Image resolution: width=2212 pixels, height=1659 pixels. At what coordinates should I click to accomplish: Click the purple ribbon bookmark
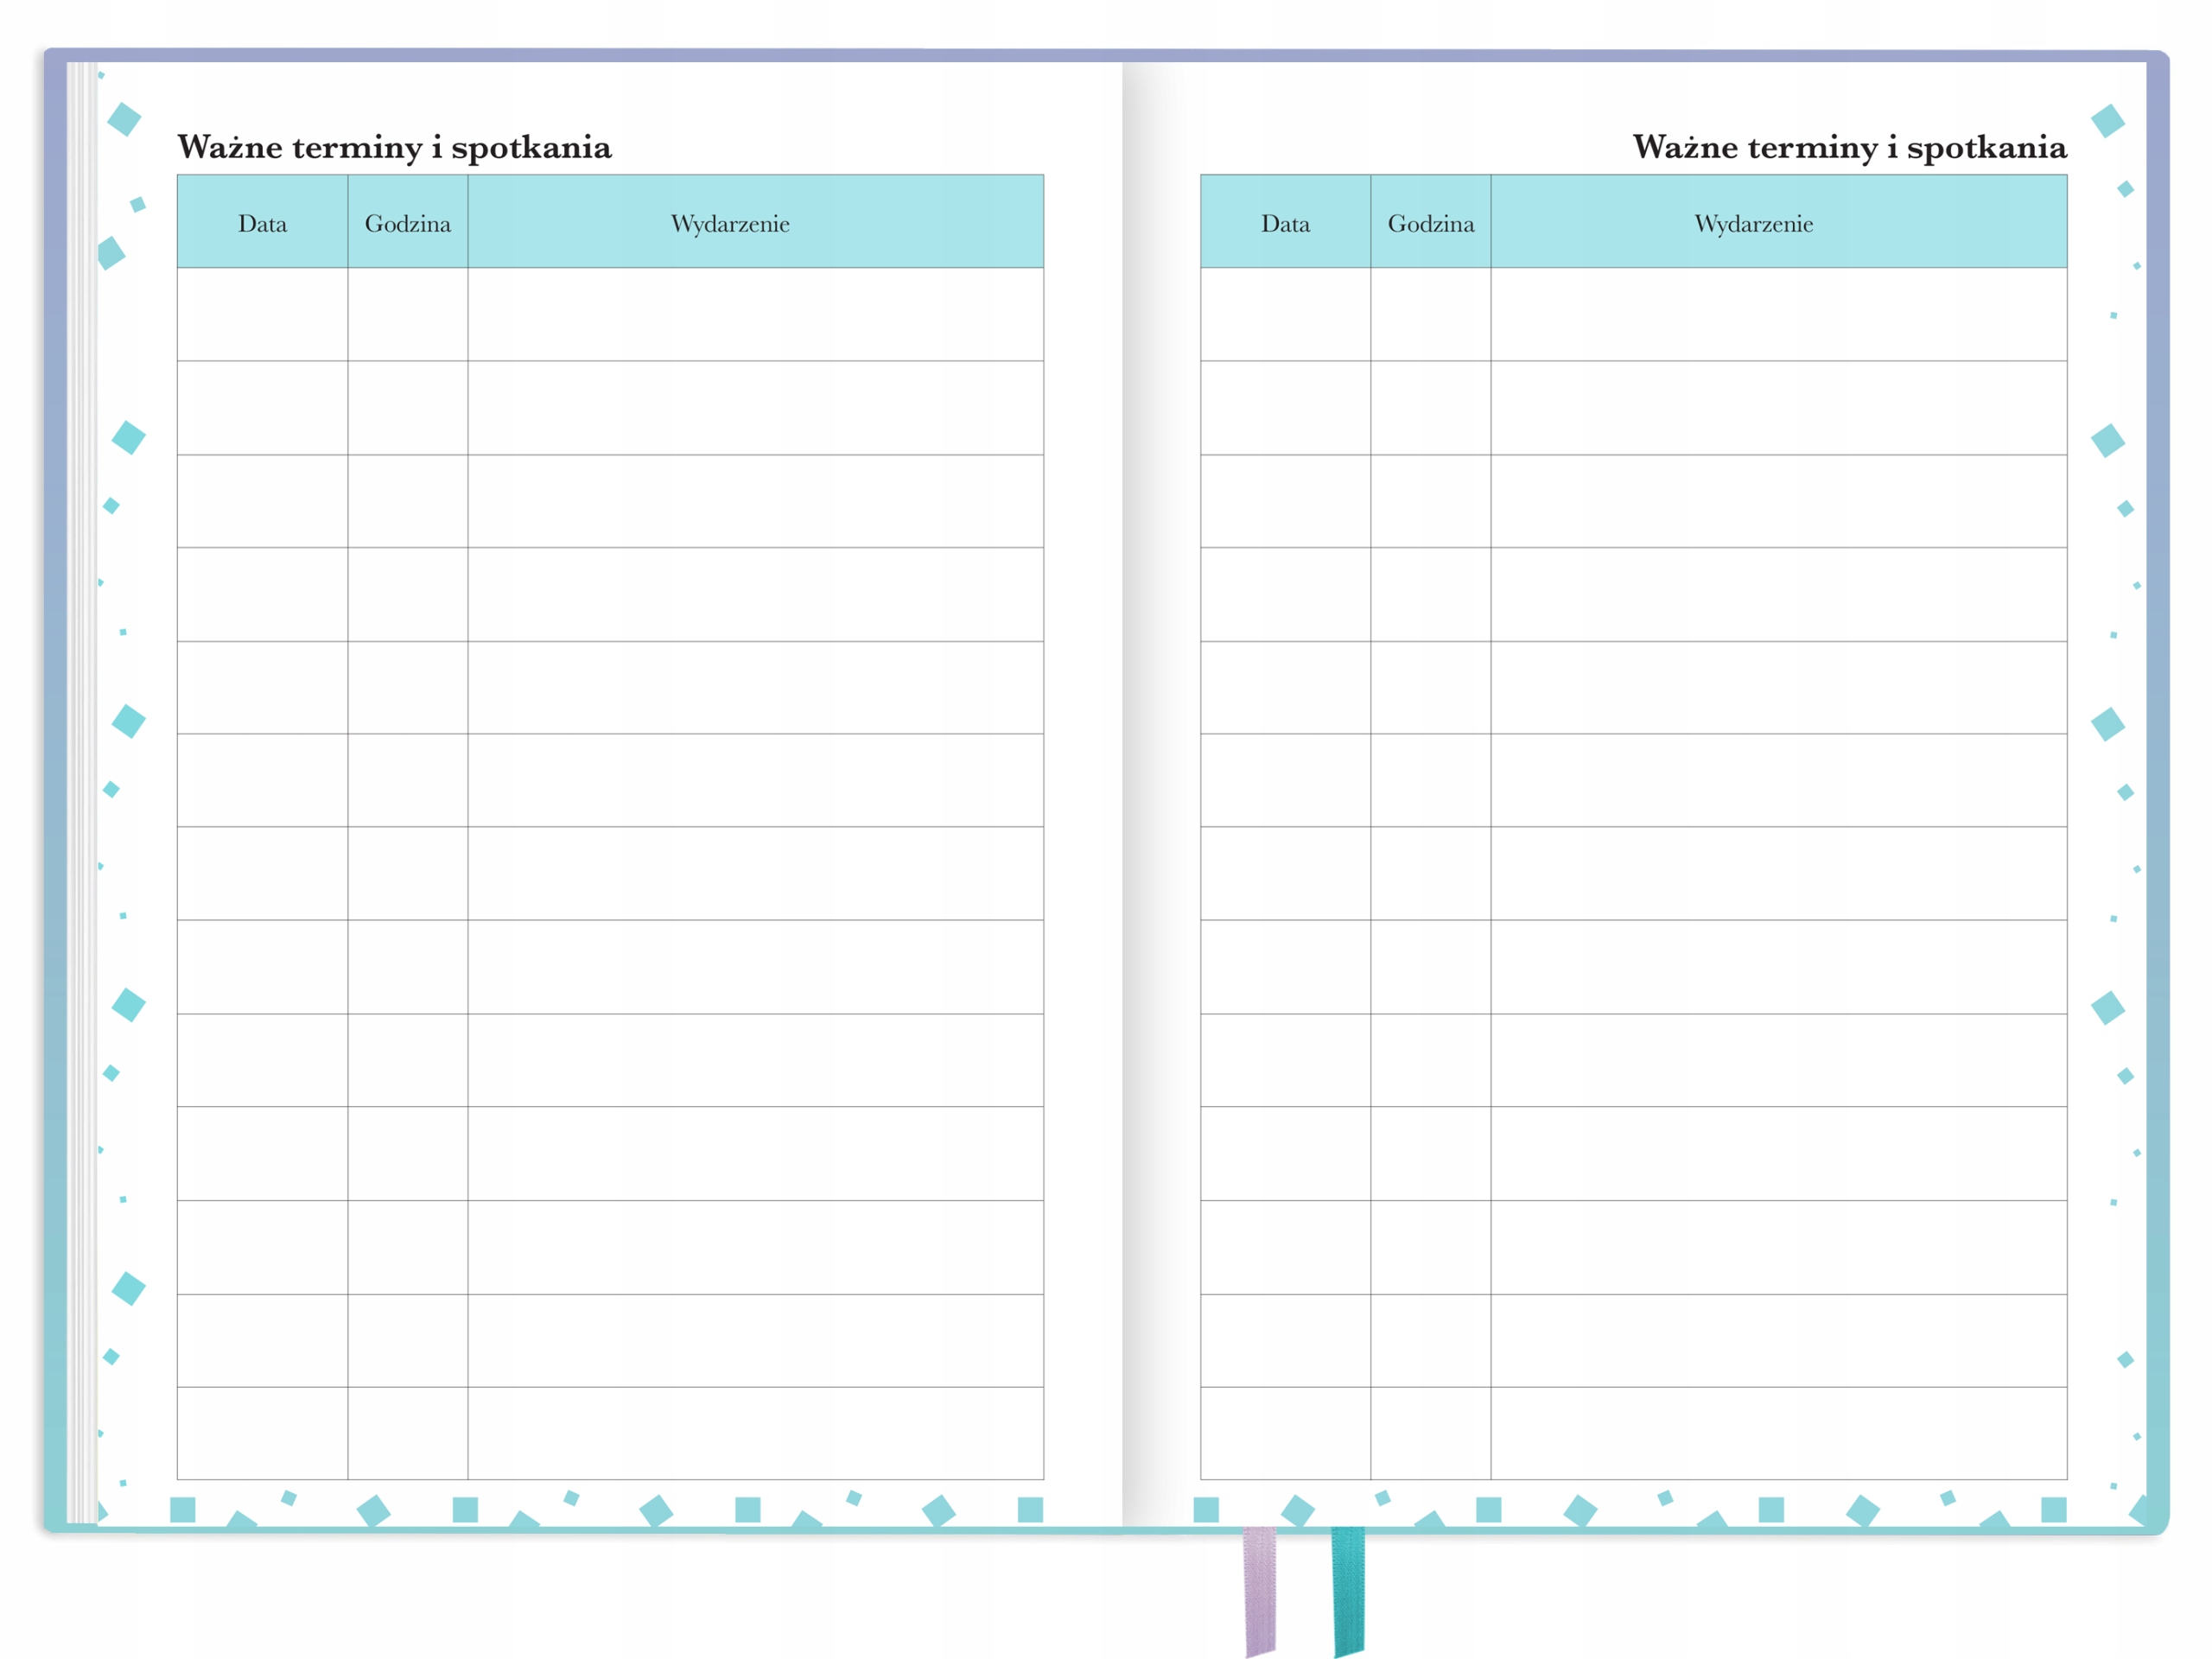coord(1259,1588)
